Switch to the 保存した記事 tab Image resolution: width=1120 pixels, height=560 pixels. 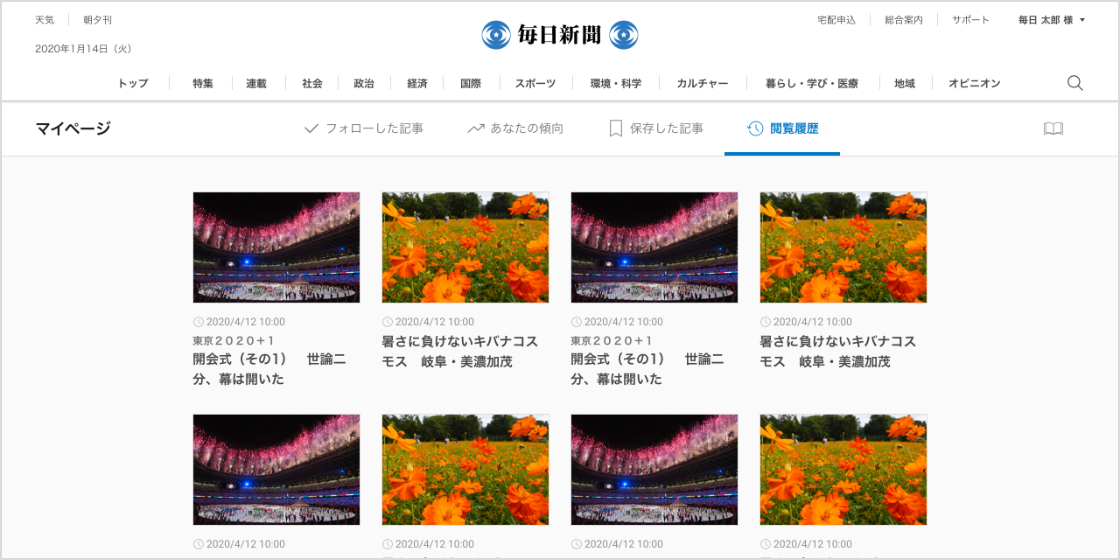coord(656,129)
